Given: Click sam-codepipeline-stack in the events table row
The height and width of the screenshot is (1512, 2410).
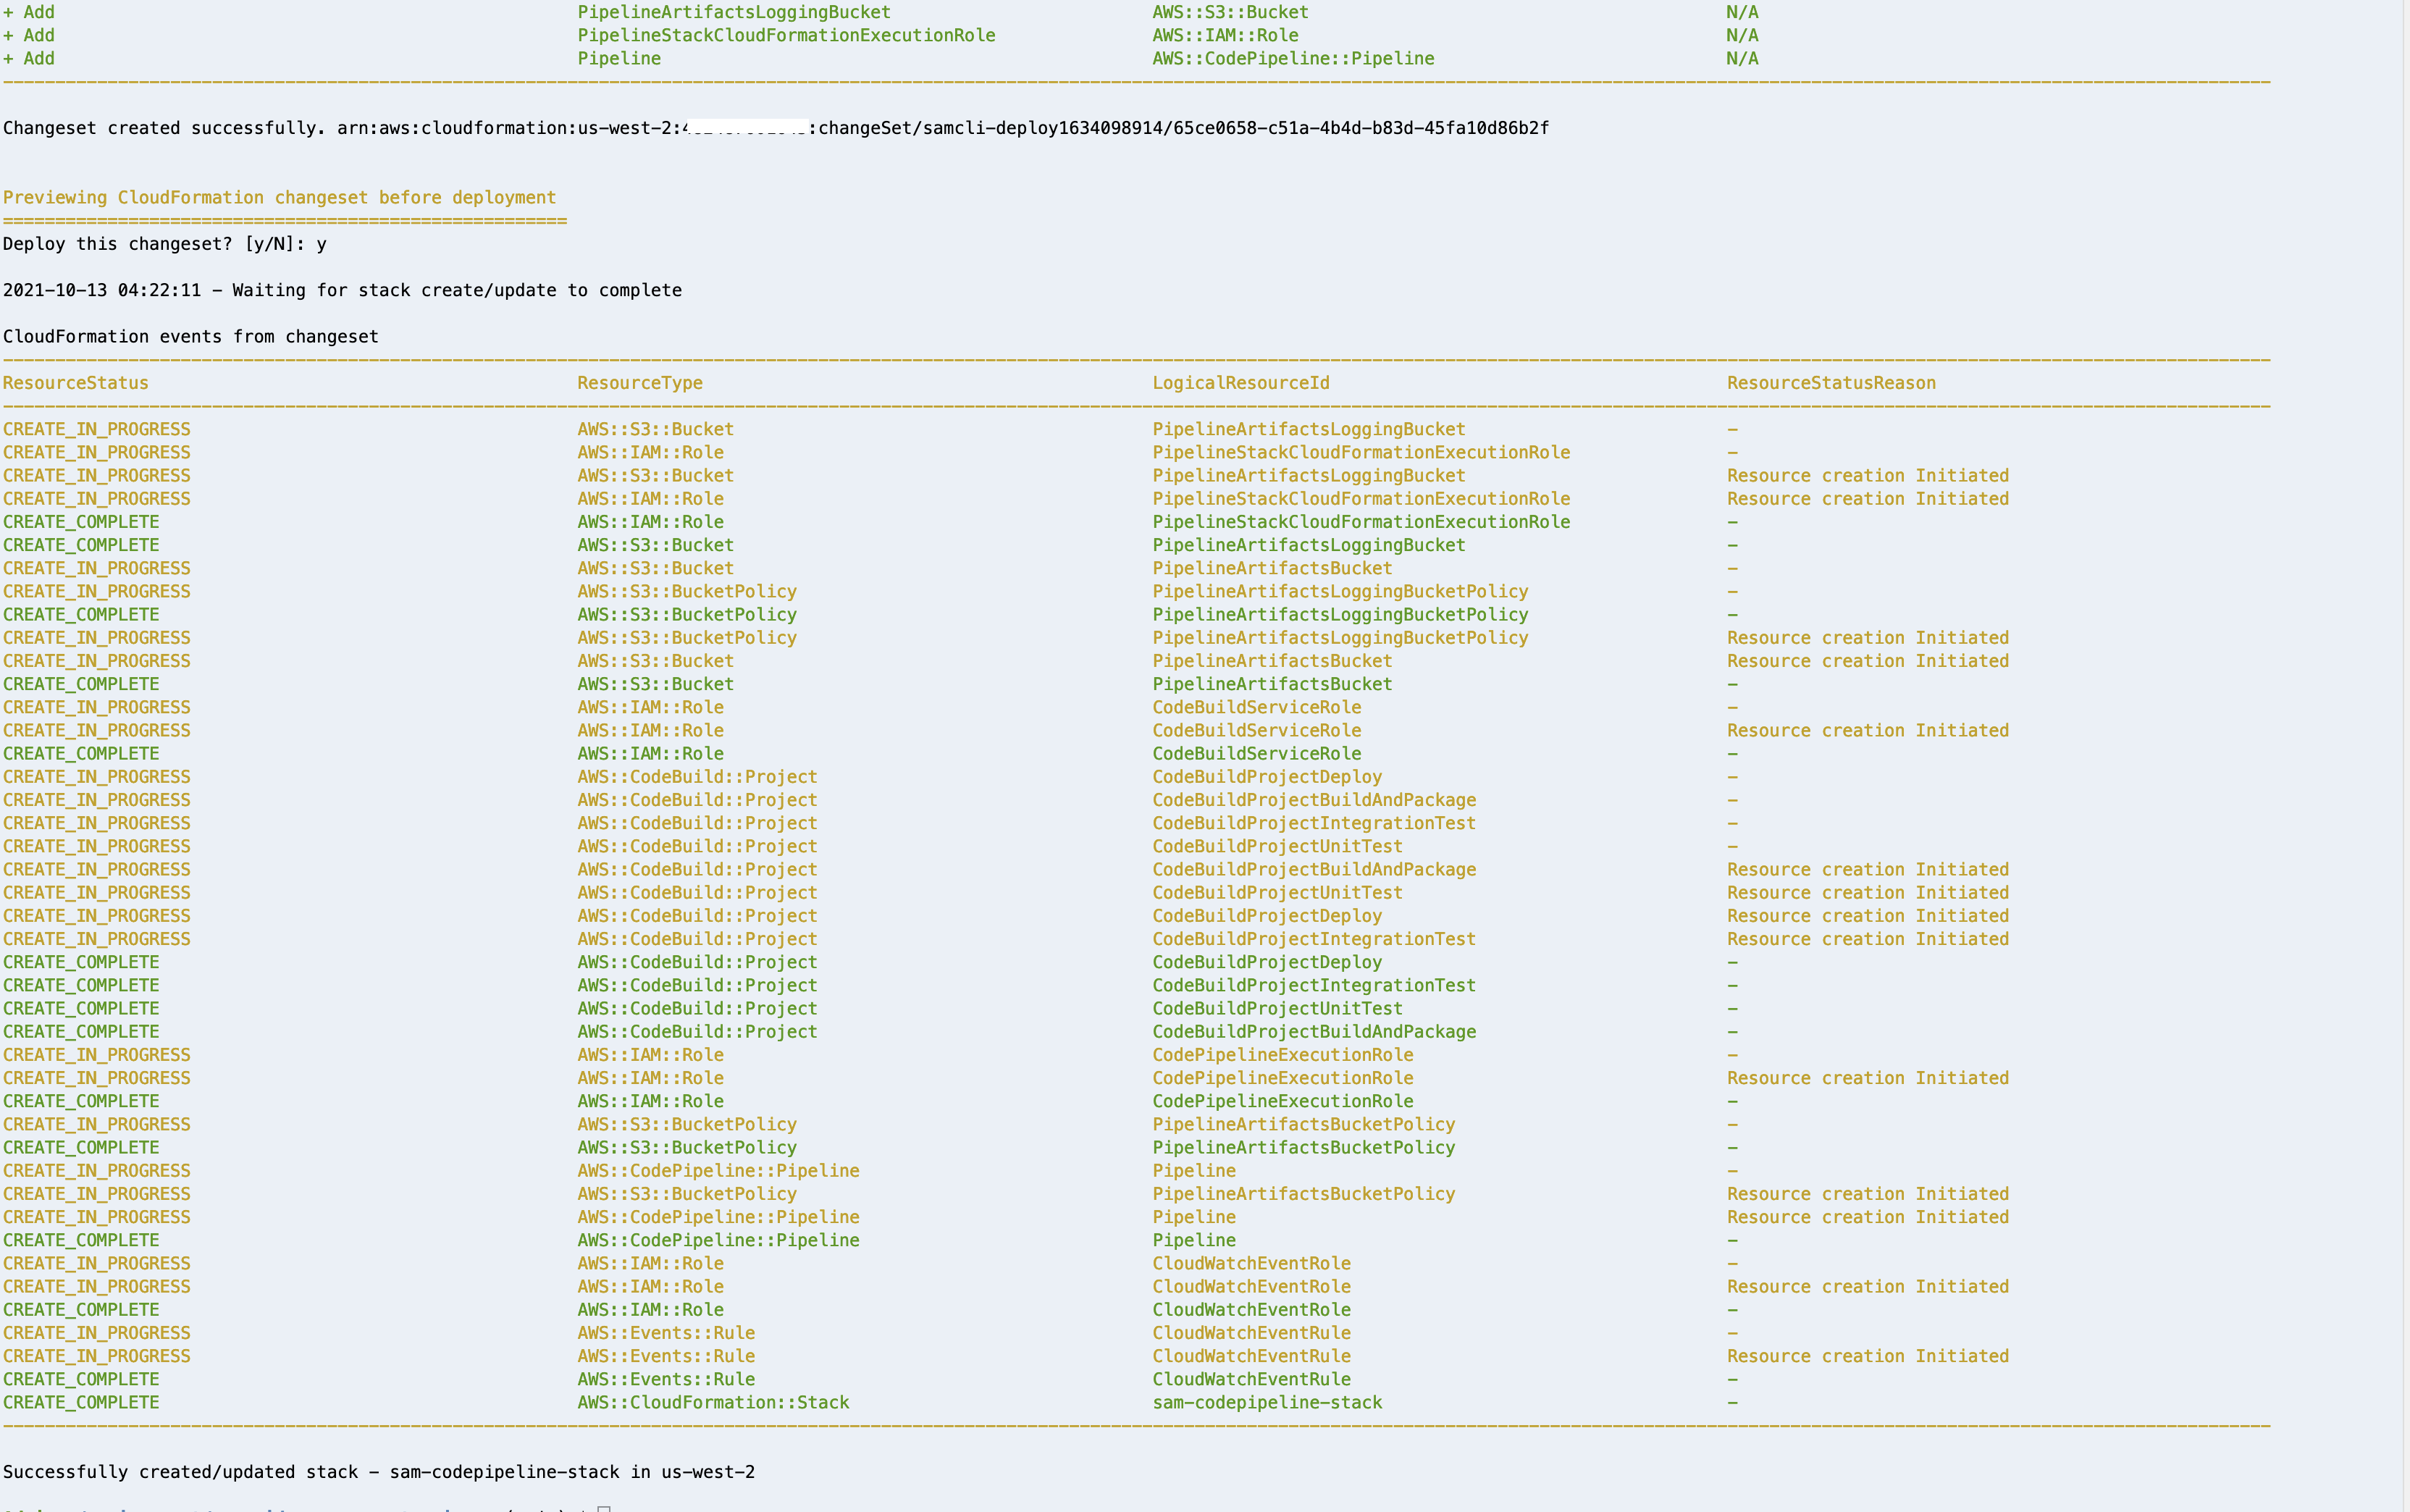Looking at the screenshot, I should click(1267, 1402).
